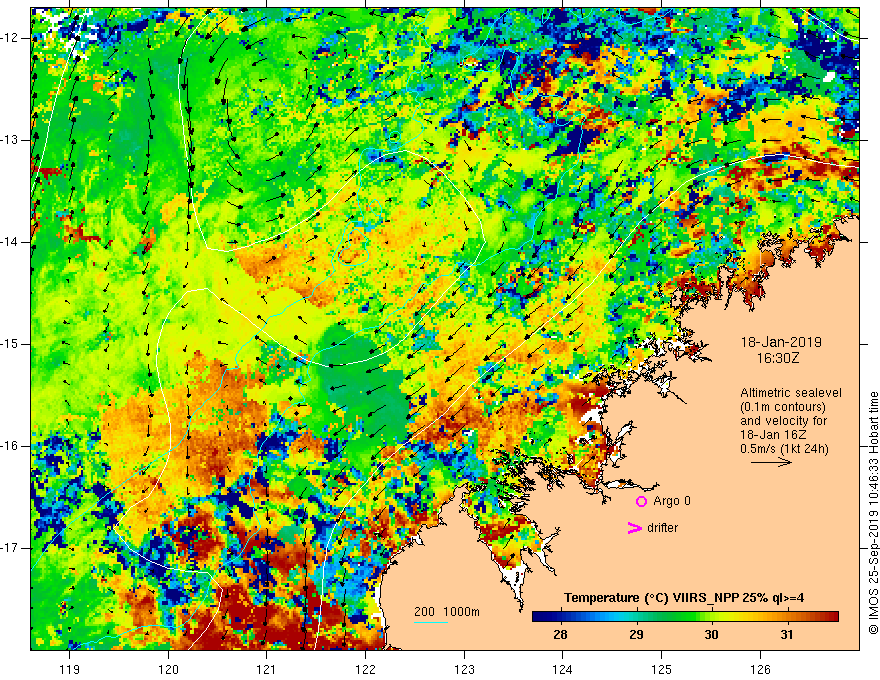Click latitude label '-14'
880x680 pixels.
click(x=10, y=242)
